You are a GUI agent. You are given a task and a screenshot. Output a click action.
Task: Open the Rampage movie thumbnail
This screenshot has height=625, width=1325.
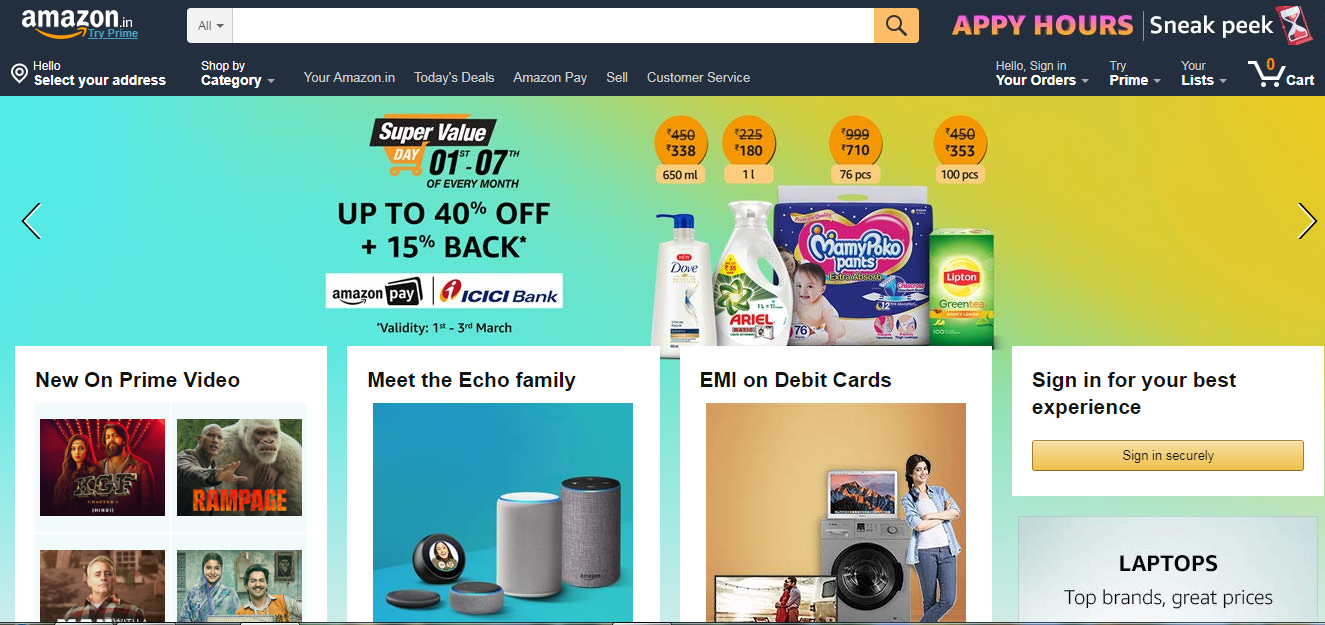pos(239,467)
